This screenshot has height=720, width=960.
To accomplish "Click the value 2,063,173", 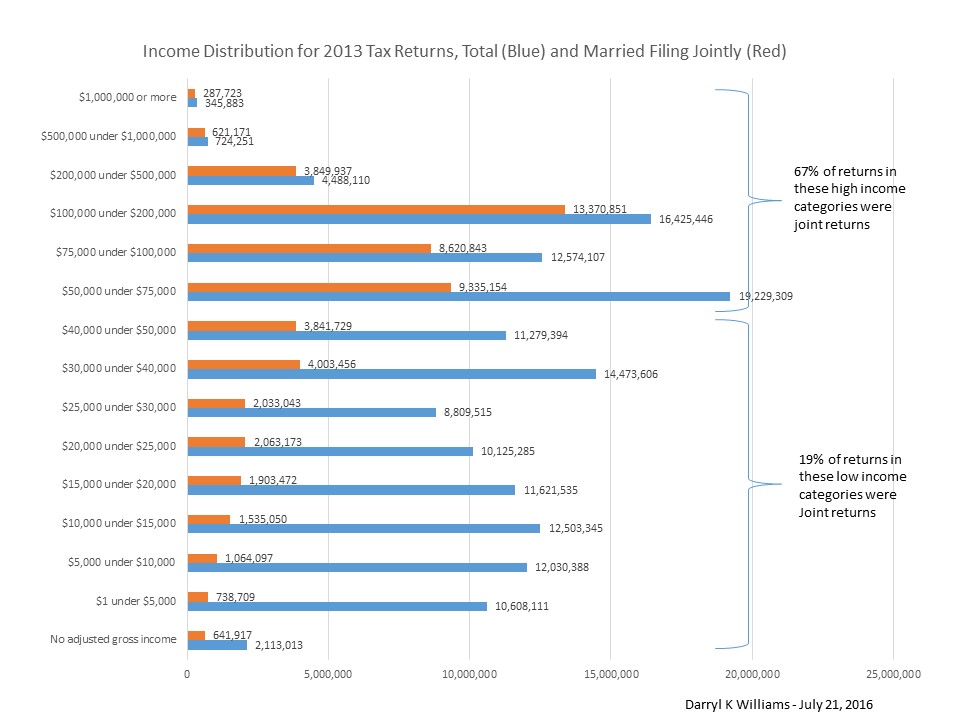I will (278, 442).
